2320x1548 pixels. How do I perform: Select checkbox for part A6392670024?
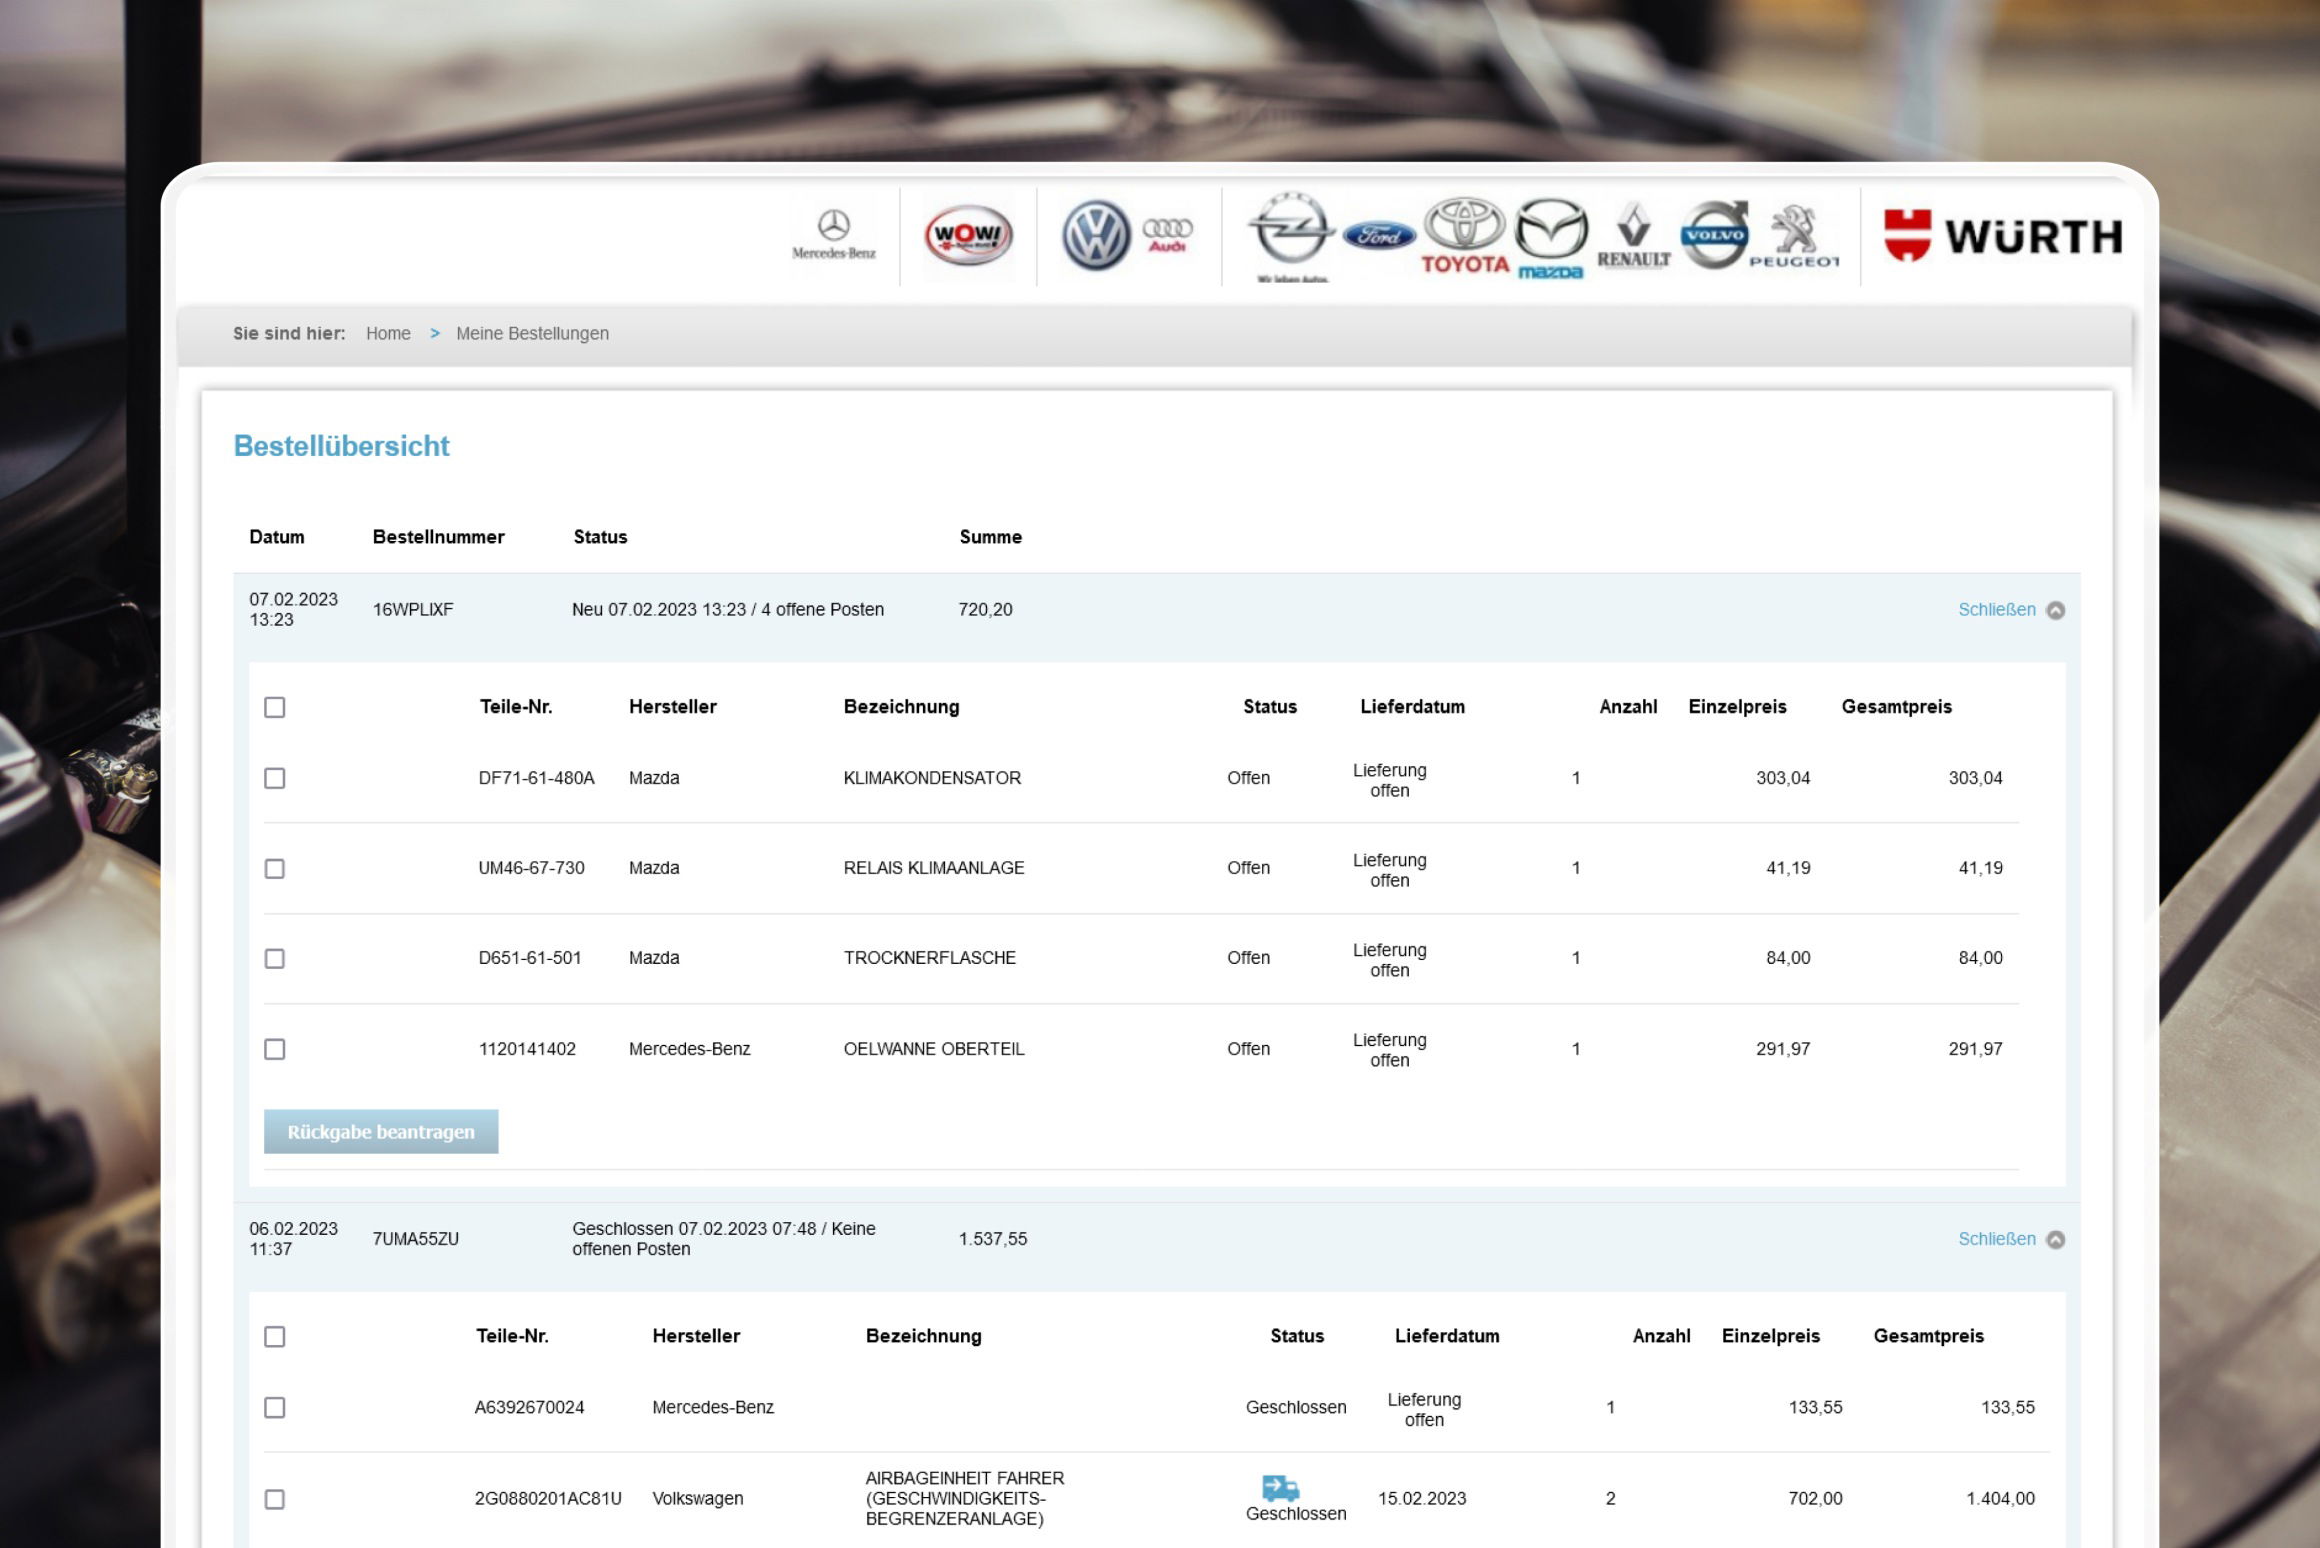[275, 1408]
